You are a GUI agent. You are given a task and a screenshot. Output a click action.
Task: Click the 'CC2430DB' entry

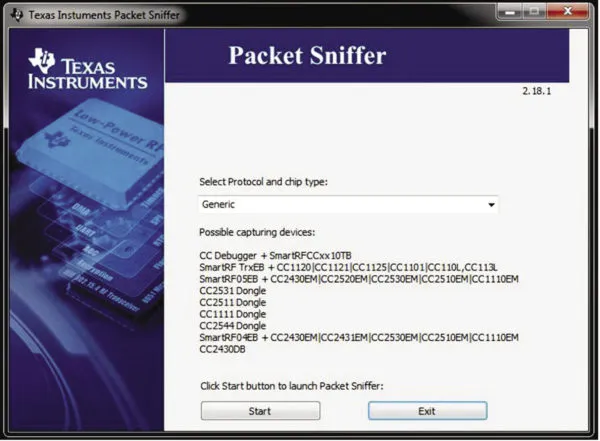point(222,349)
